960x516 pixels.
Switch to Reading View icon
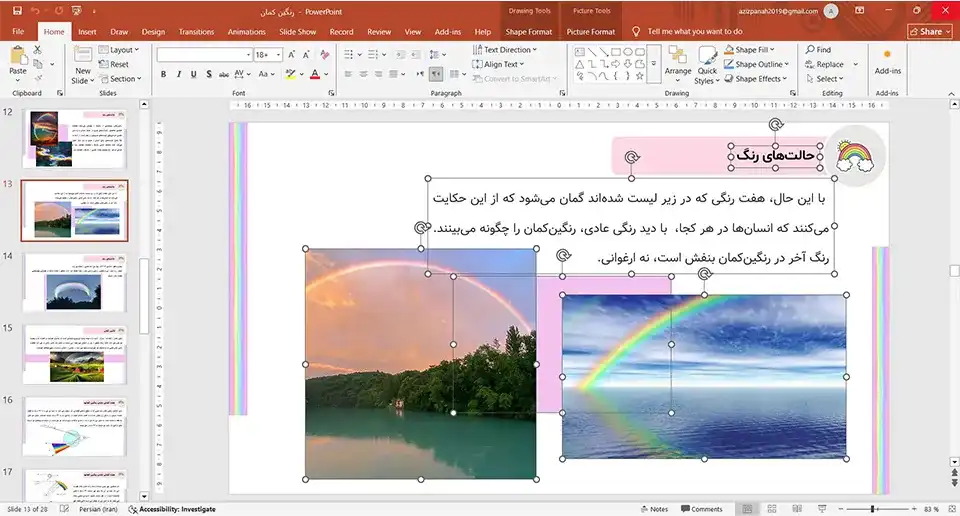coord(797,509)
